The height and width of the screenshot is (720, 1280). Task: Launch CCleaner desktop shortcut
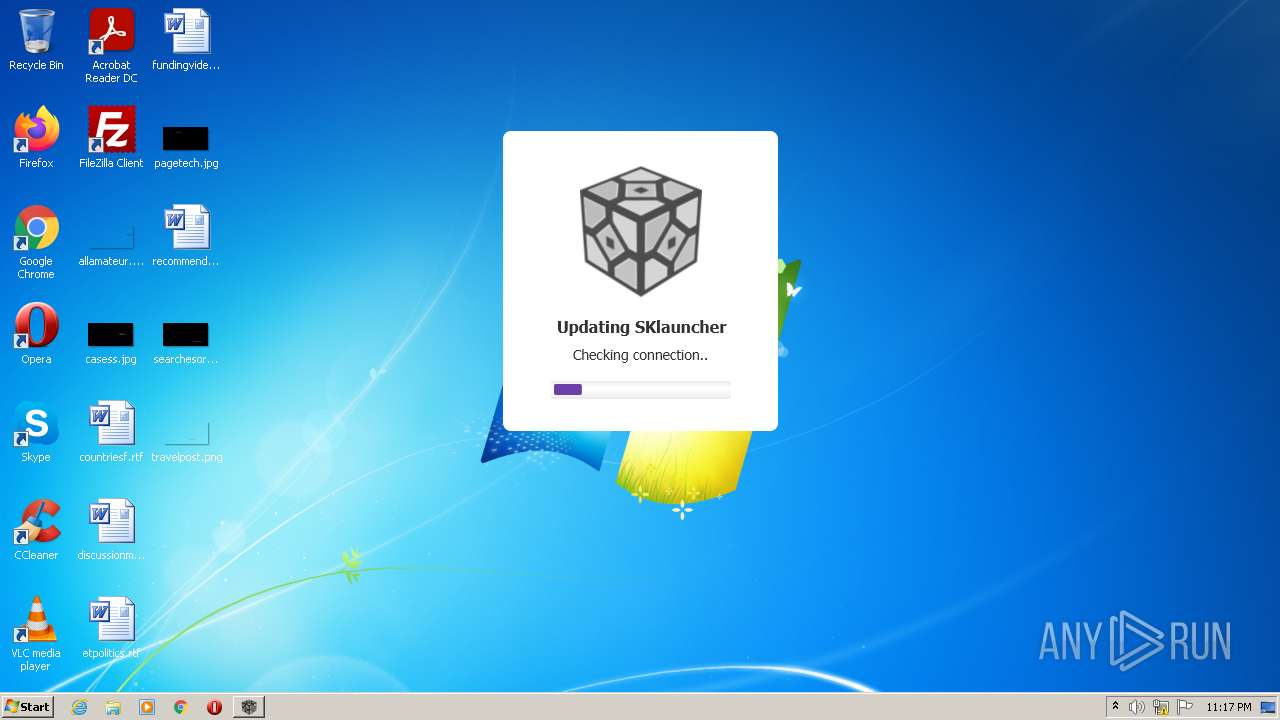tap(36, 530)
